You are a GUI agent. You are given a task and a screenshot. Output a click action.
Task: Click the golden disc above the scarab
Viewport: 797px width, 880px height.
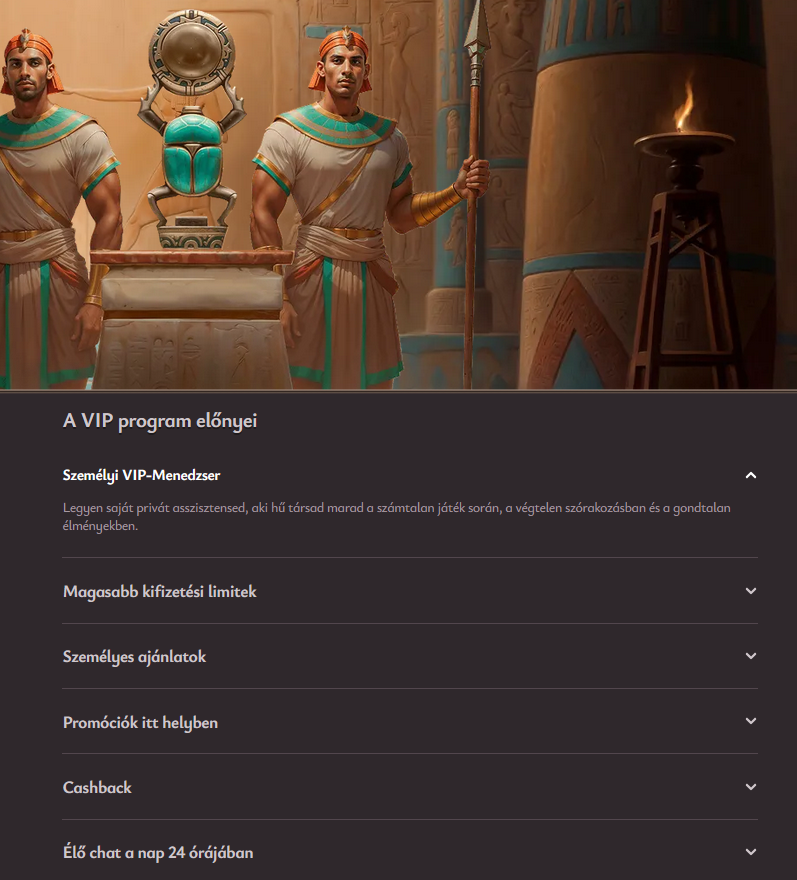(x=191, y=54)
